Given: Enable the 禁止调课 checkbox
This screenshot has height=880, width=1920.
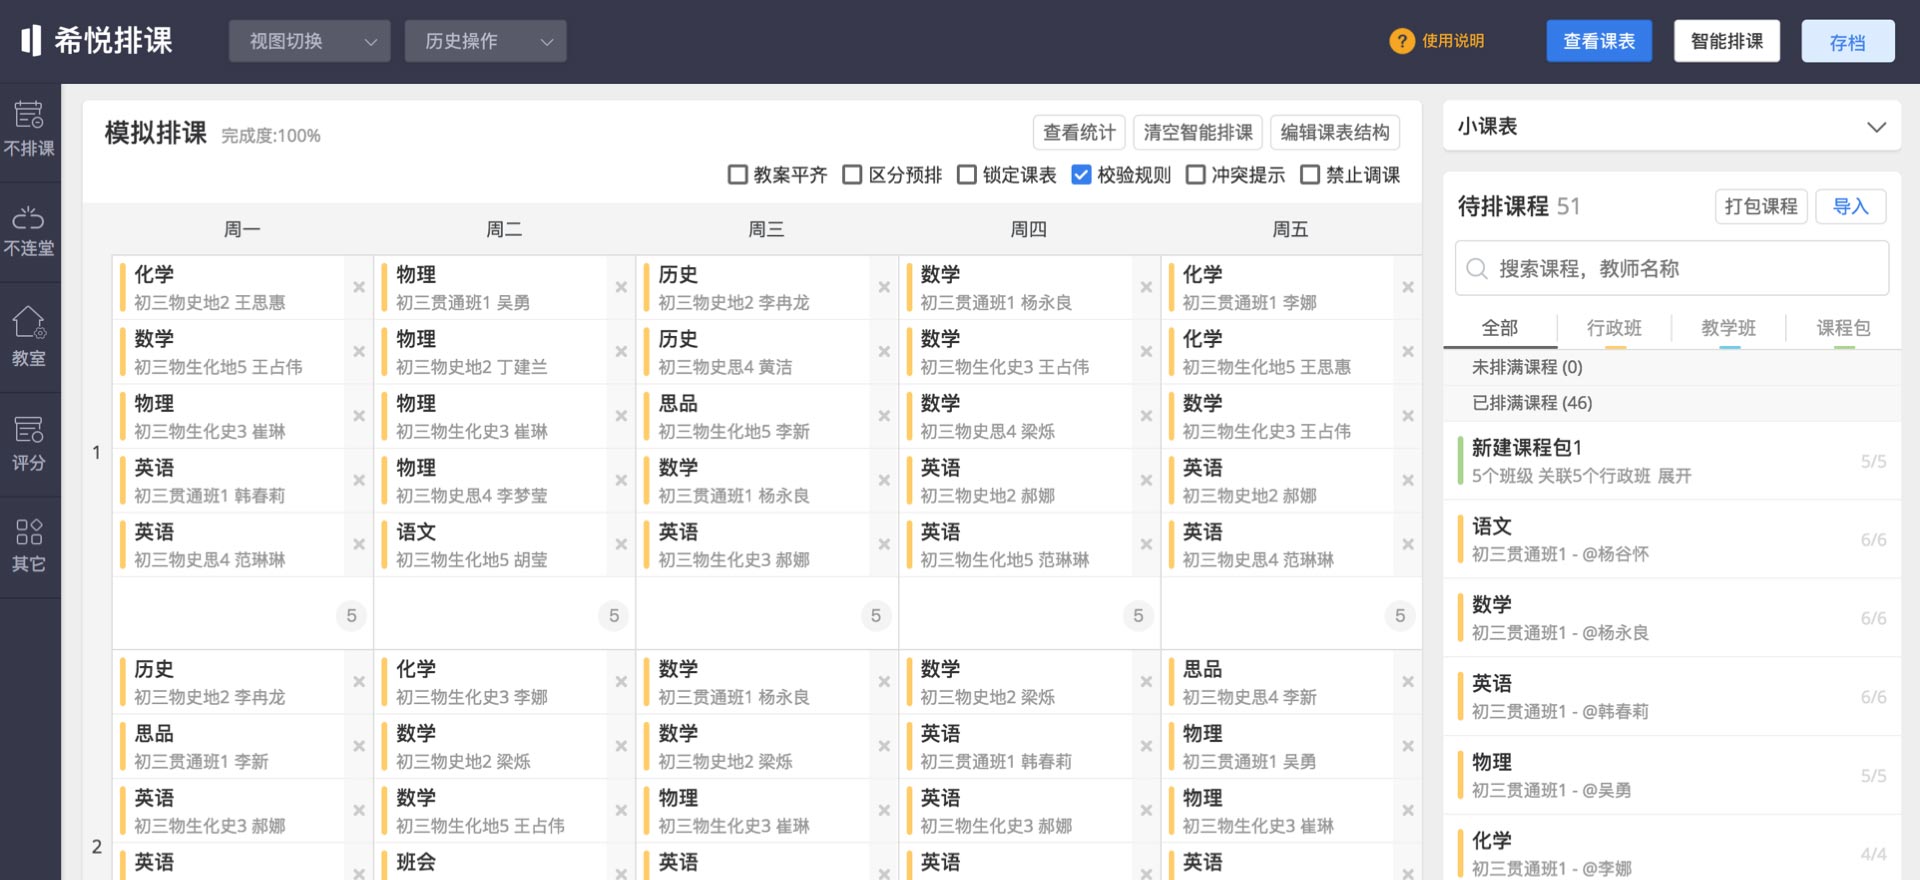Looking at the screenshot, I should tap(1310, 175).
